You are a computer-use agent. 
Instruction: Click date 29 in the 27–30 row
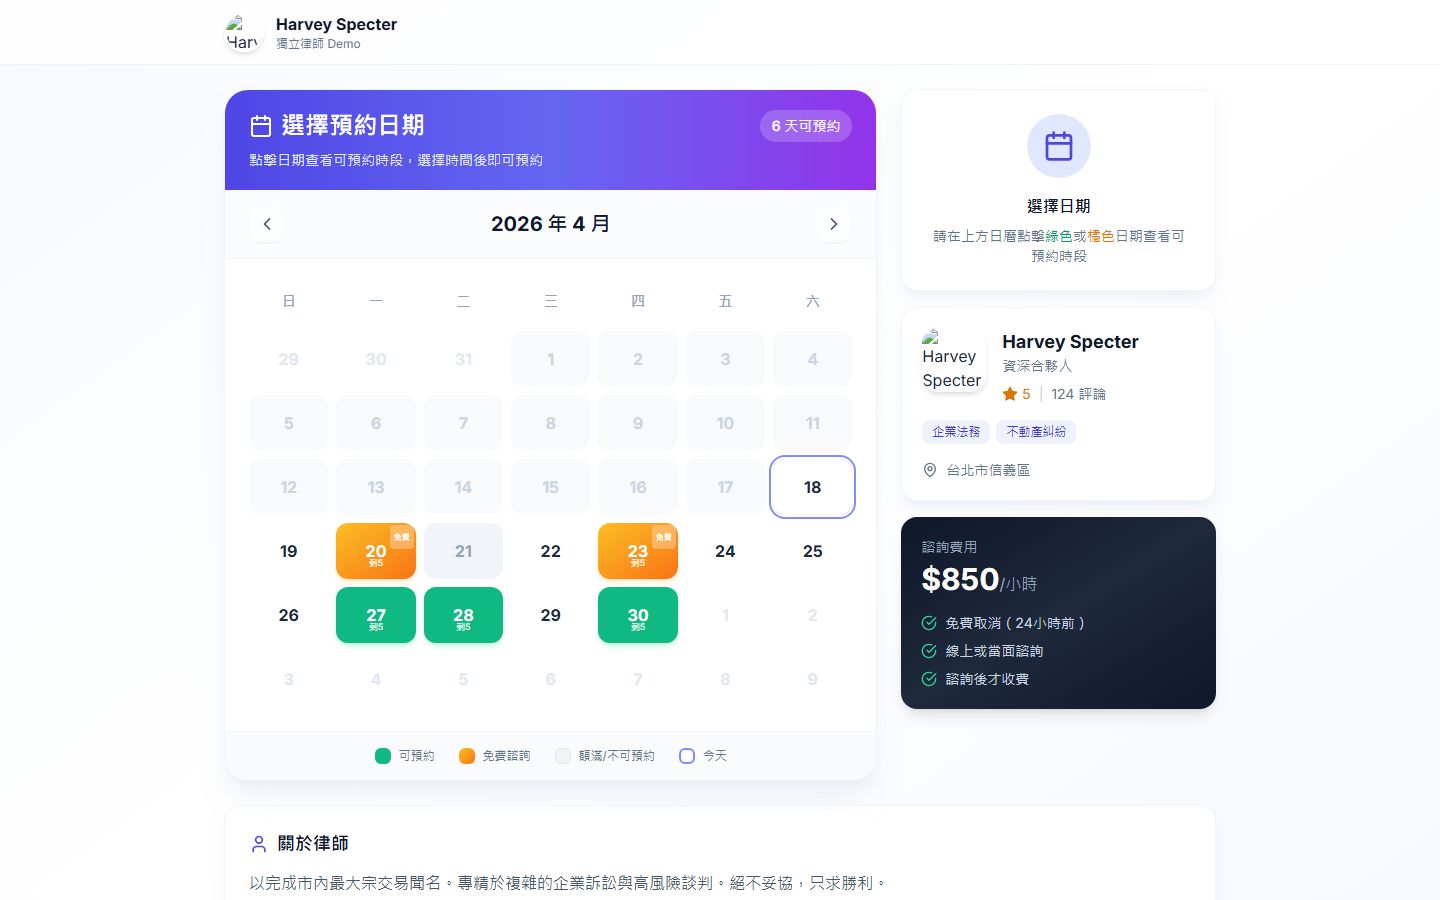(x=551, y=615)
